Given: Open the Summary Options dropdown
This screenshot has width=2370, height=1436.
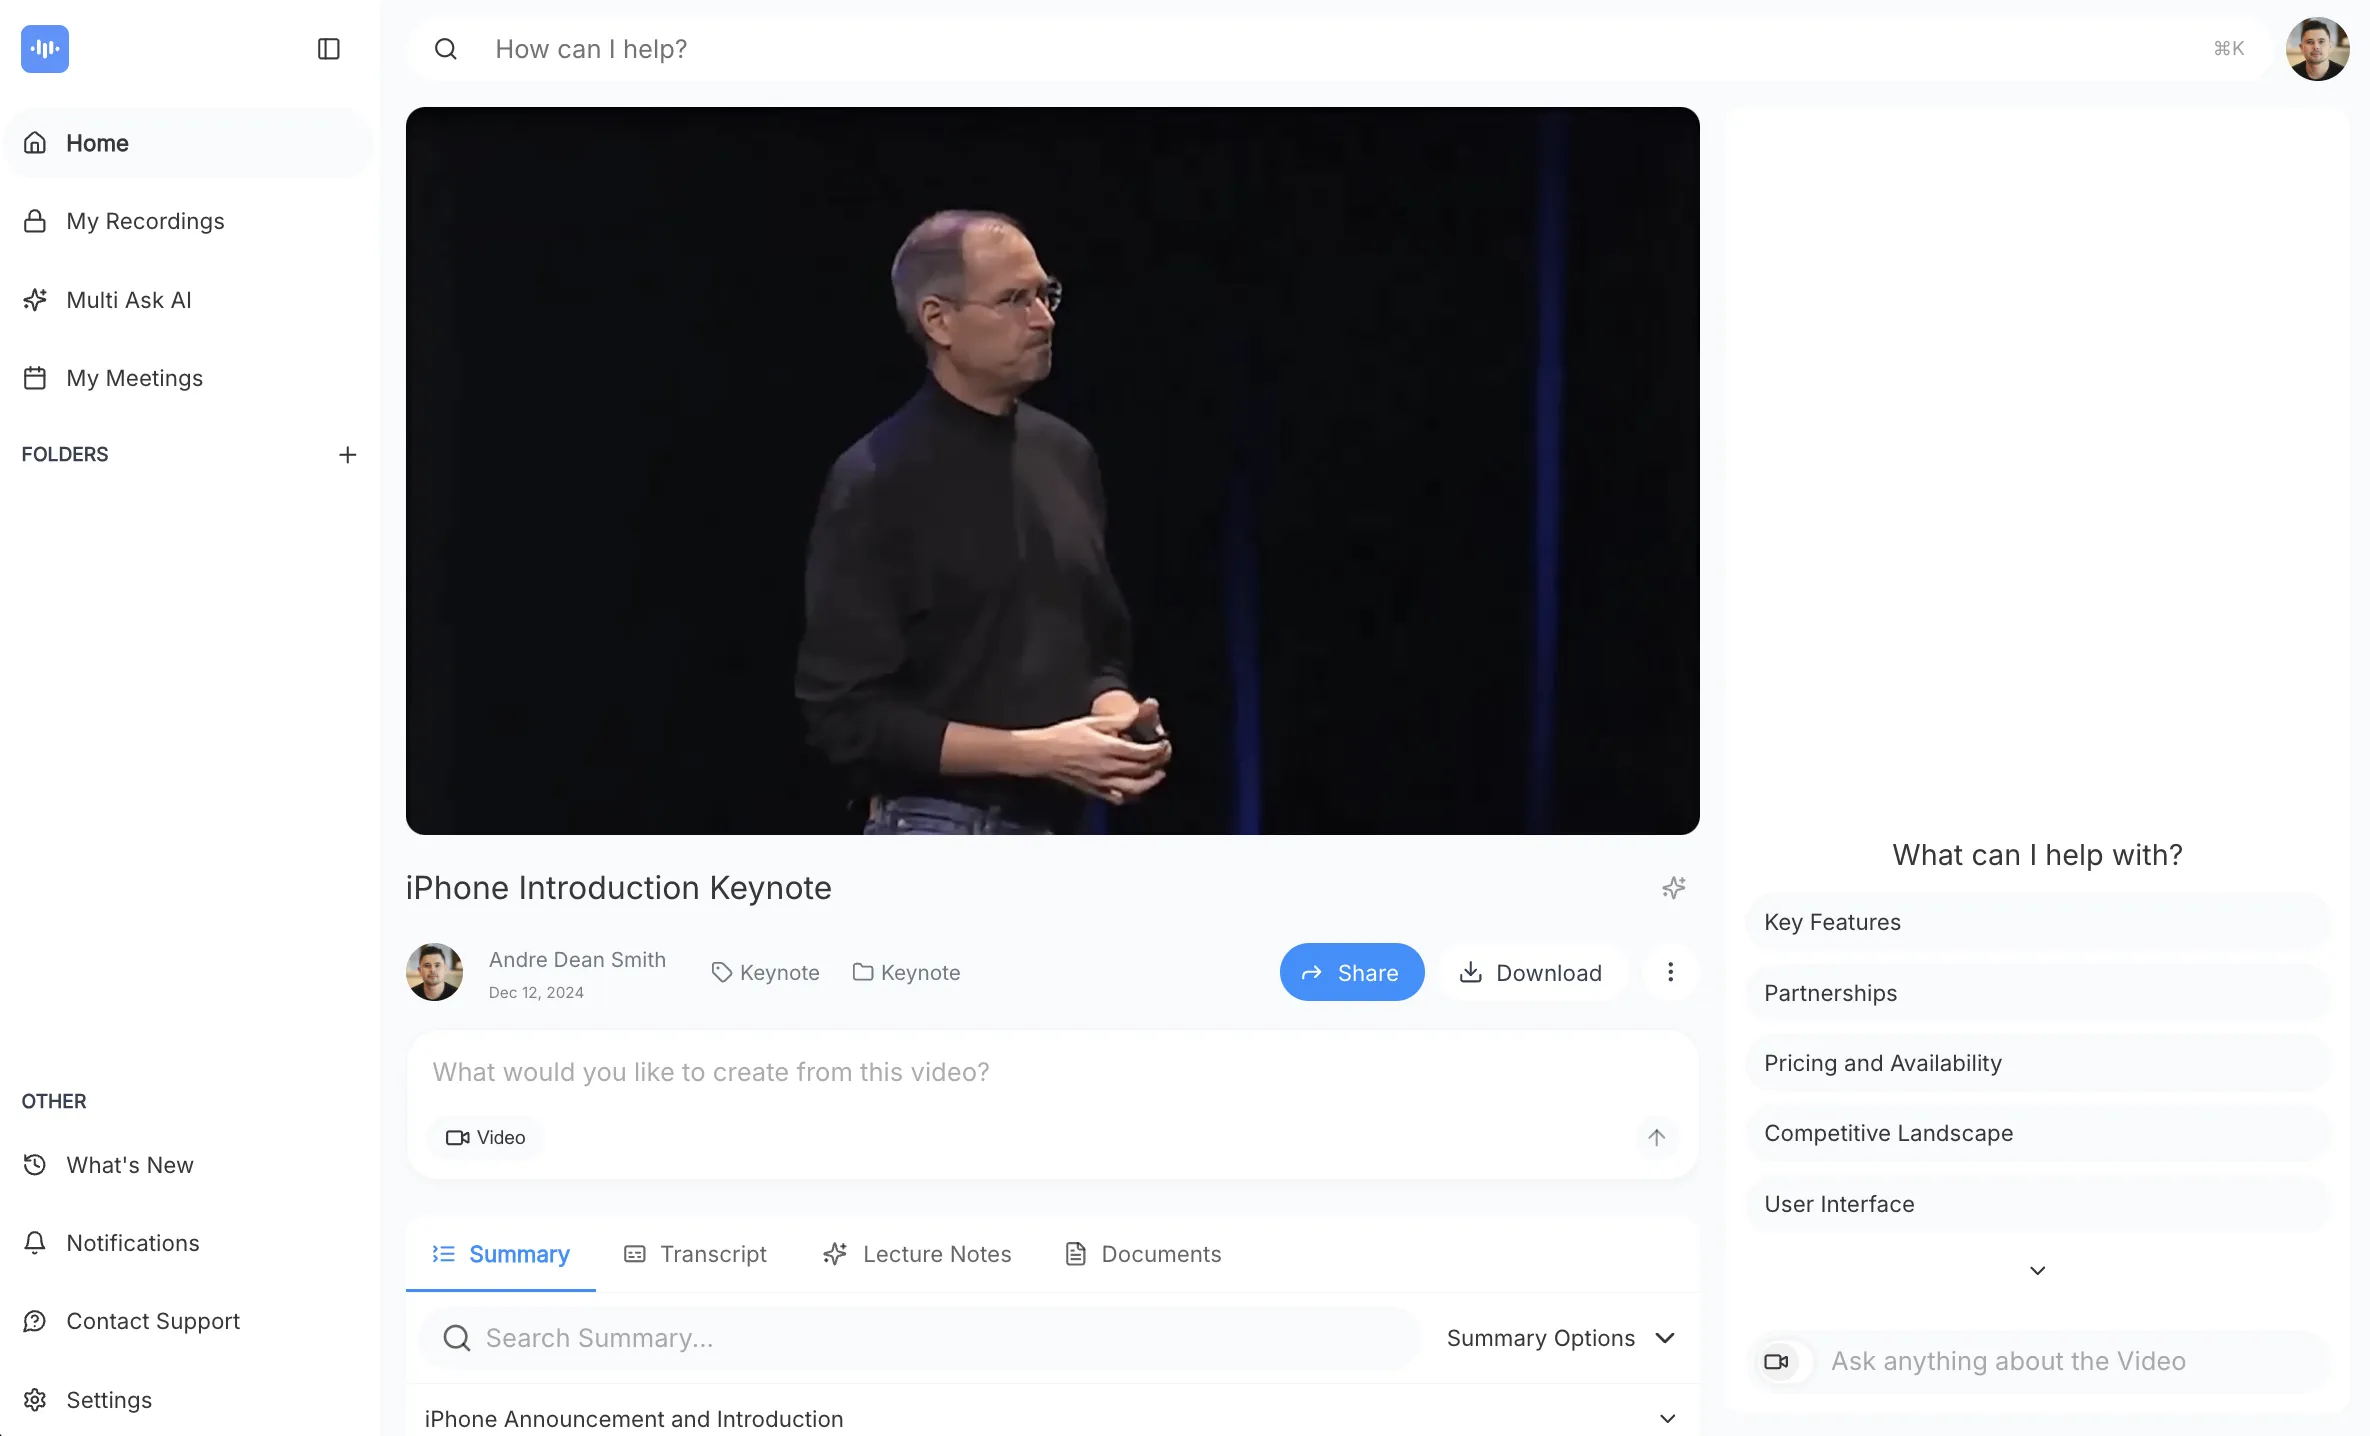Looking at the screenshot, I should 1560,1338.
